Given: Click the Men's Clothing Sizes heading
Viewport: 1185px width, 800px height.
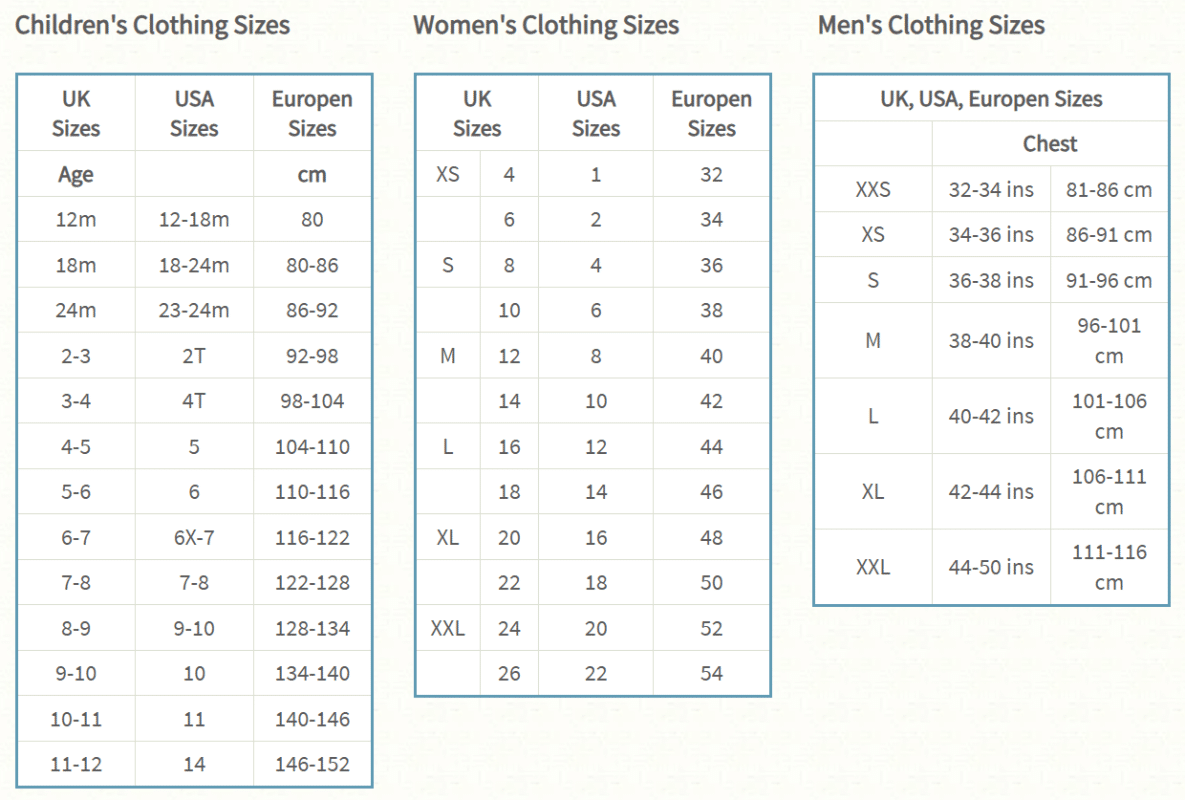Looking at the screenshot, I should 931,26.
